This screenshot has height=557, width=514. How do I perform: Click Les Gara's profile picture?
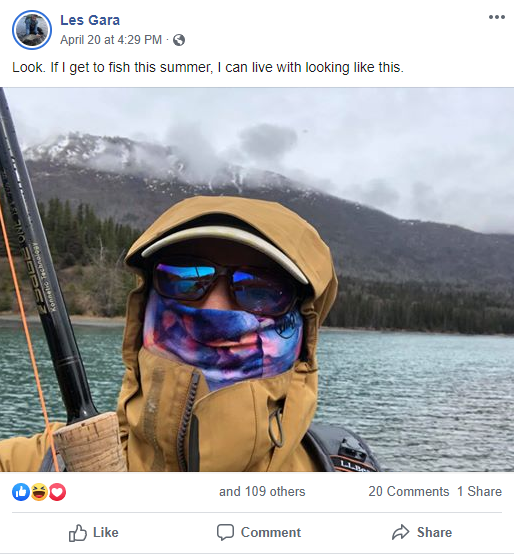pyautogui.click(x=32, y=30)
